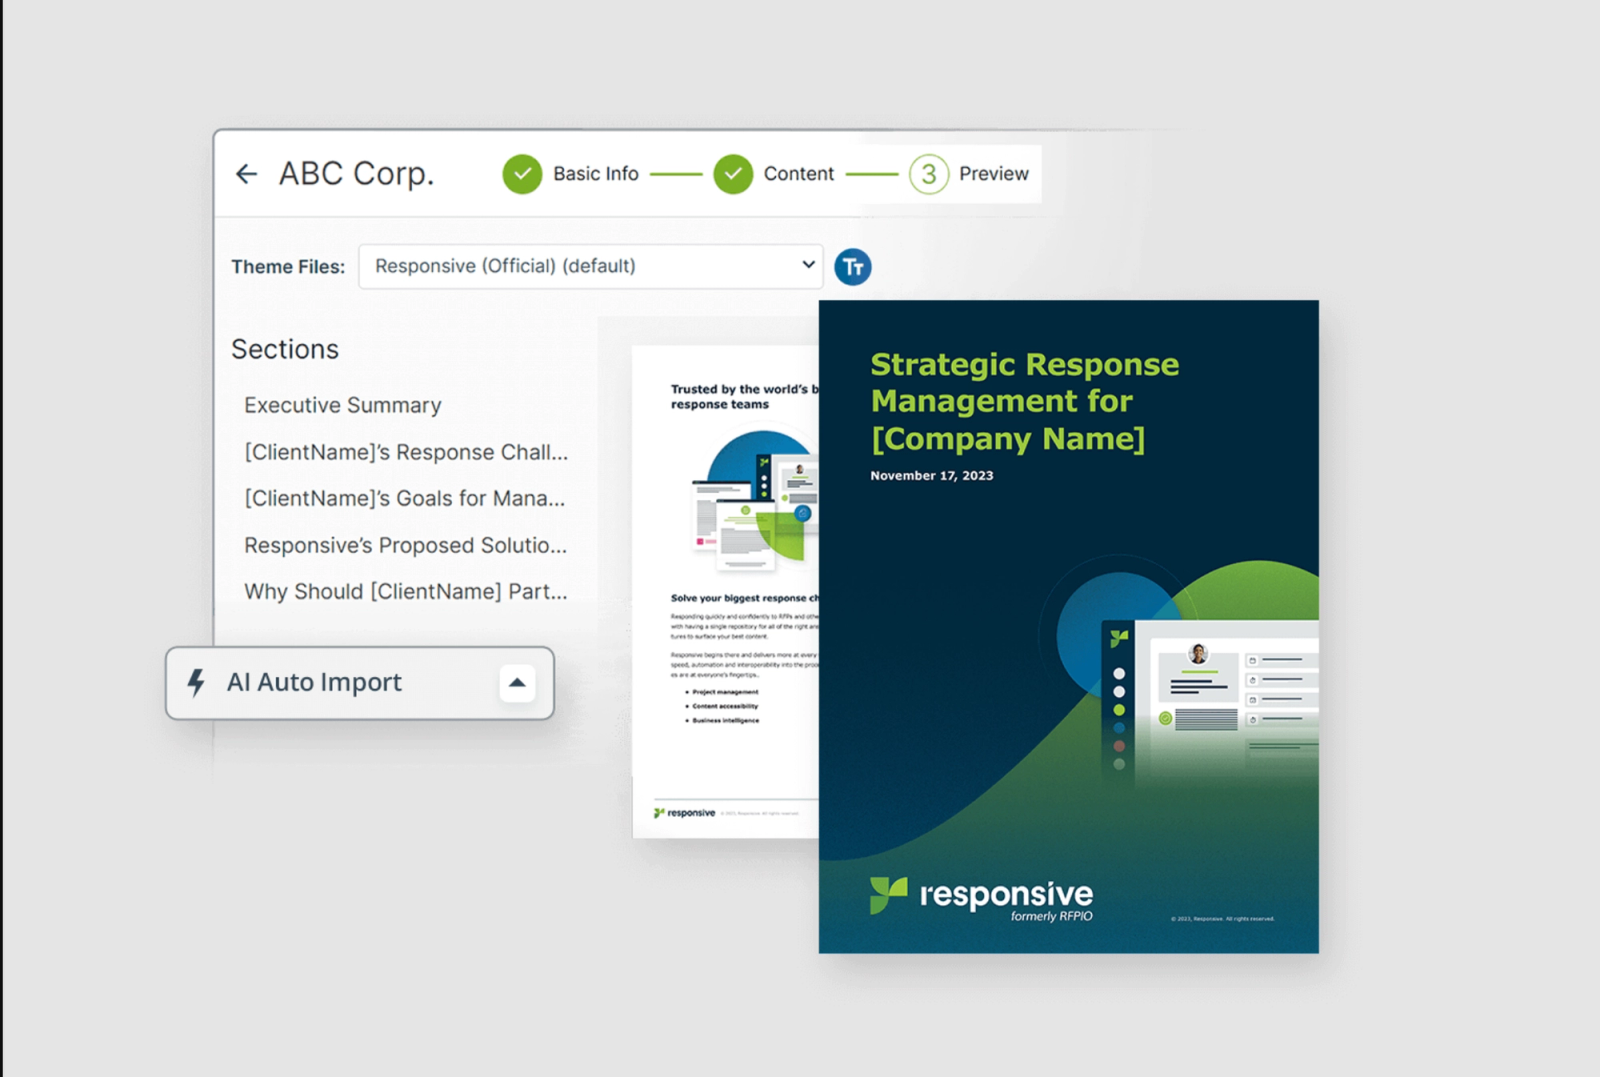Collapse the AI Auto Import arrow
Screen dimensions: 1600x1077
coord(517,683)
